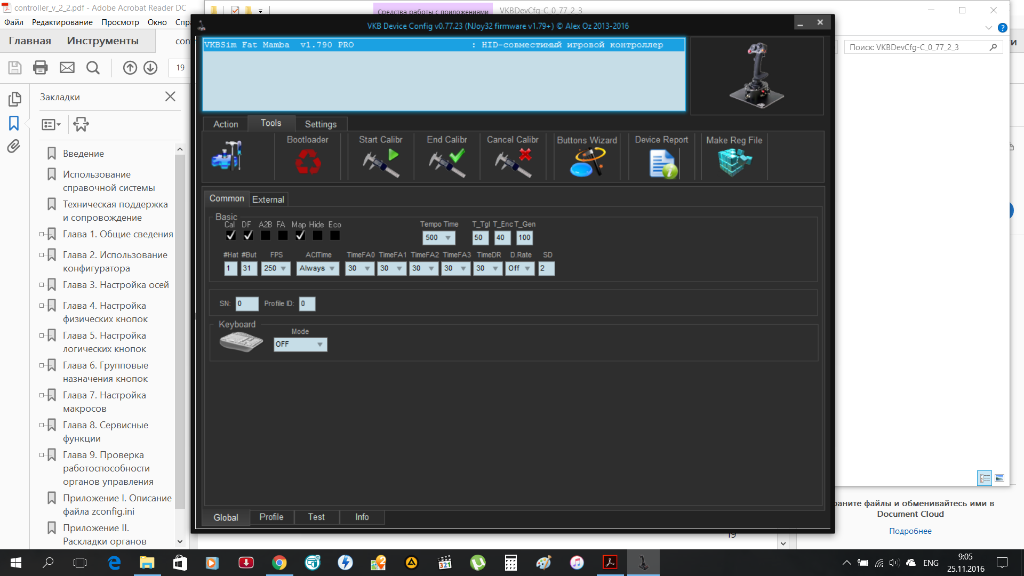Open the Инструменты tab in Acrobat
The height and width of the screenshot is (576, 1024).
[x=103, y=40]
